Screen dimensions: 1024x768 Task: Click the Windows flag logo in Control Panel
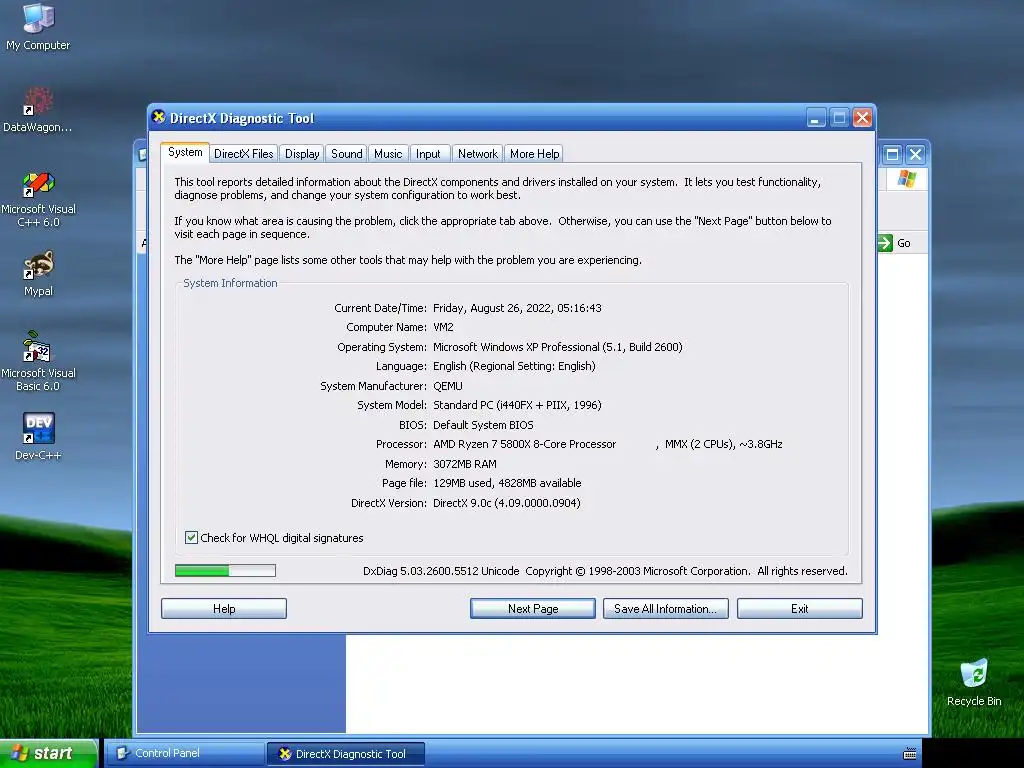(906, 178)
